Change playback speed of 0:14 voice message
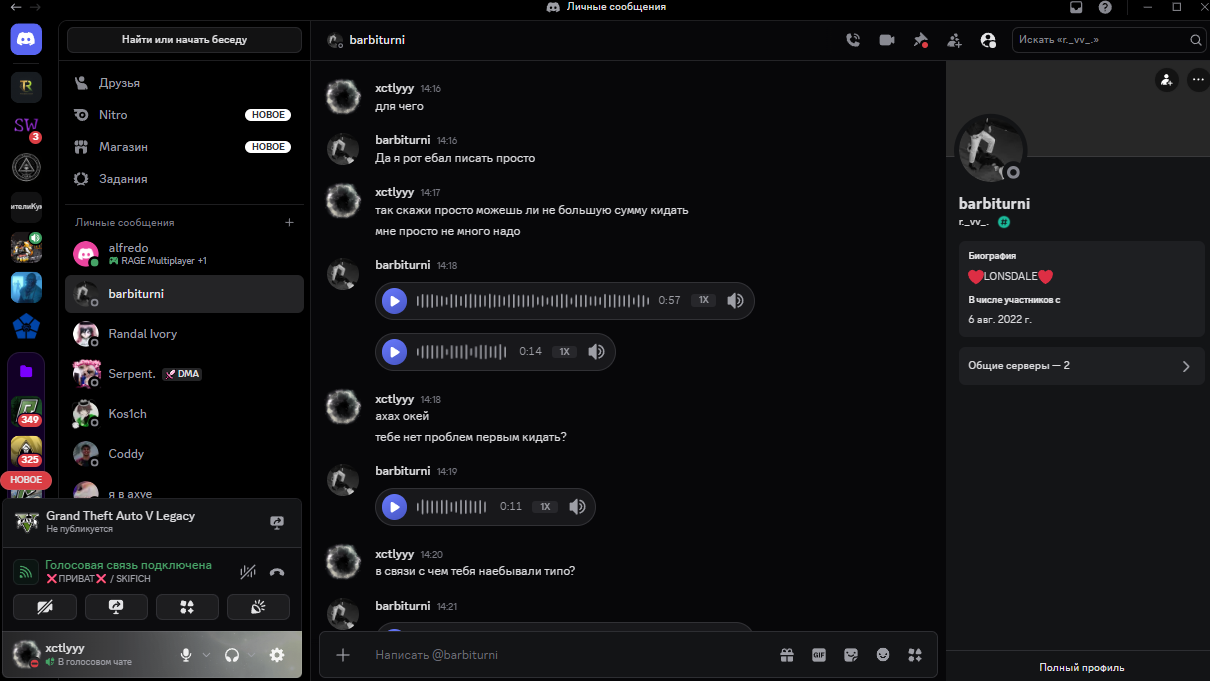This screenshot has height=681, width=1210. tap(565, 352)
